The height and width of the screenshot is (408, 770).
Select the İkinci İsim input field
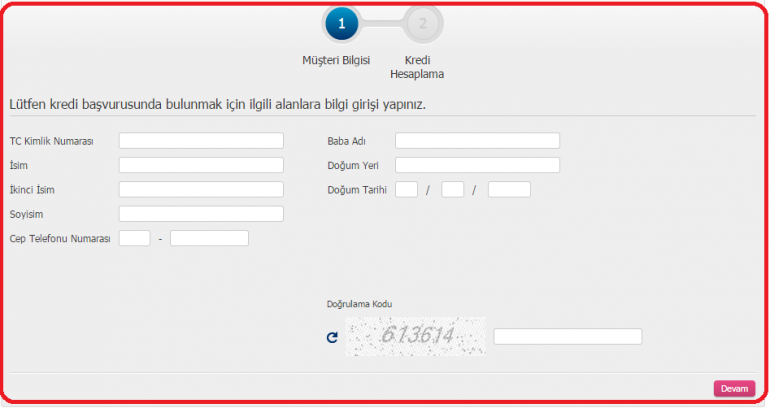(x=201, y=189)
